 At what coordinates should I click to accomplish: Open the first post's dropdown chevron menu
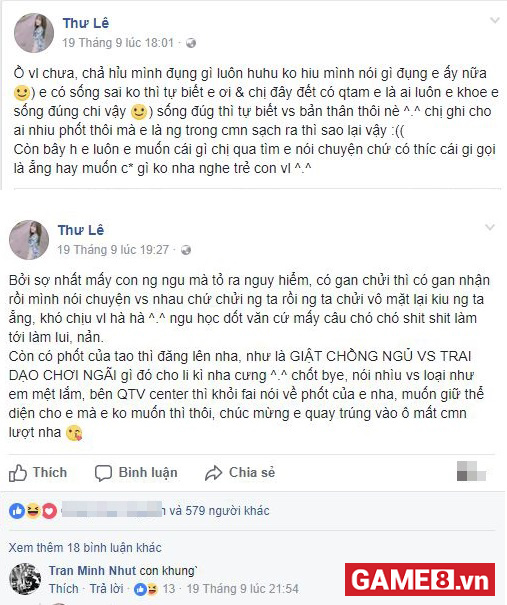pyautogui.click(x=494, y=20)
